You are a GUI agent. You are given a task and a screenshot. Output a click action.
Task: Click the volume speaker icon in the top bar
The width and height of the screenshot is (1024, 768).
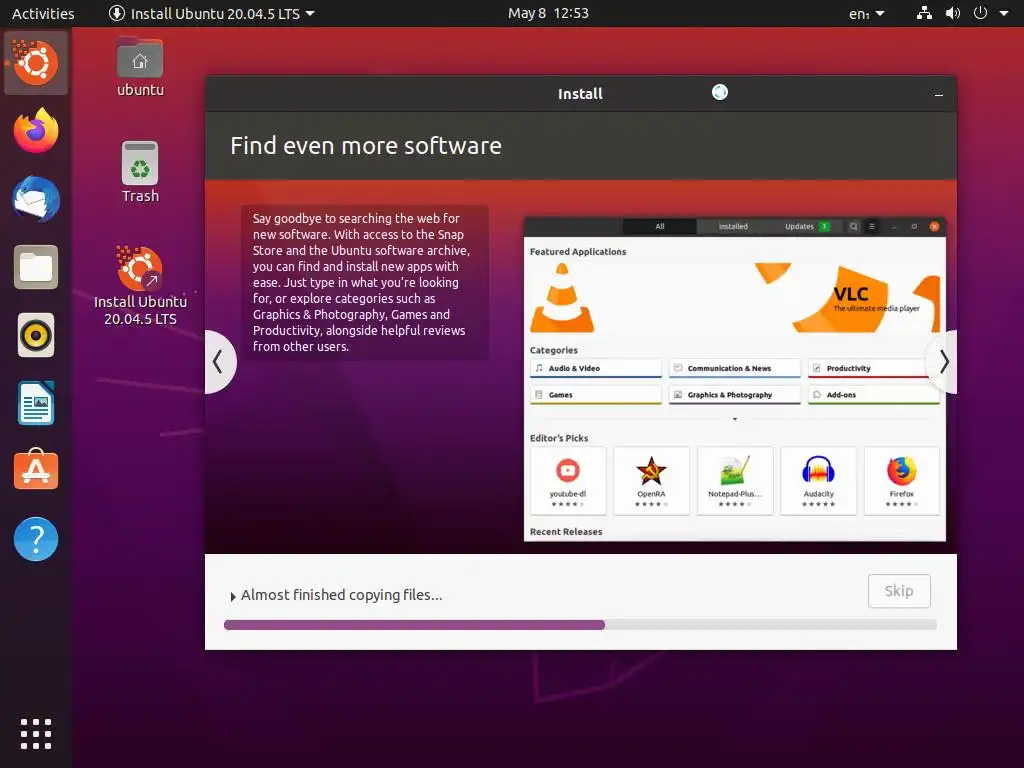[953, 13]
